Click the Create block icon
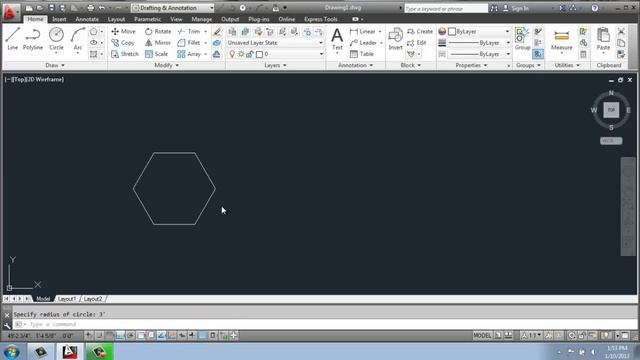640x360 pixels. pos(420,31)
